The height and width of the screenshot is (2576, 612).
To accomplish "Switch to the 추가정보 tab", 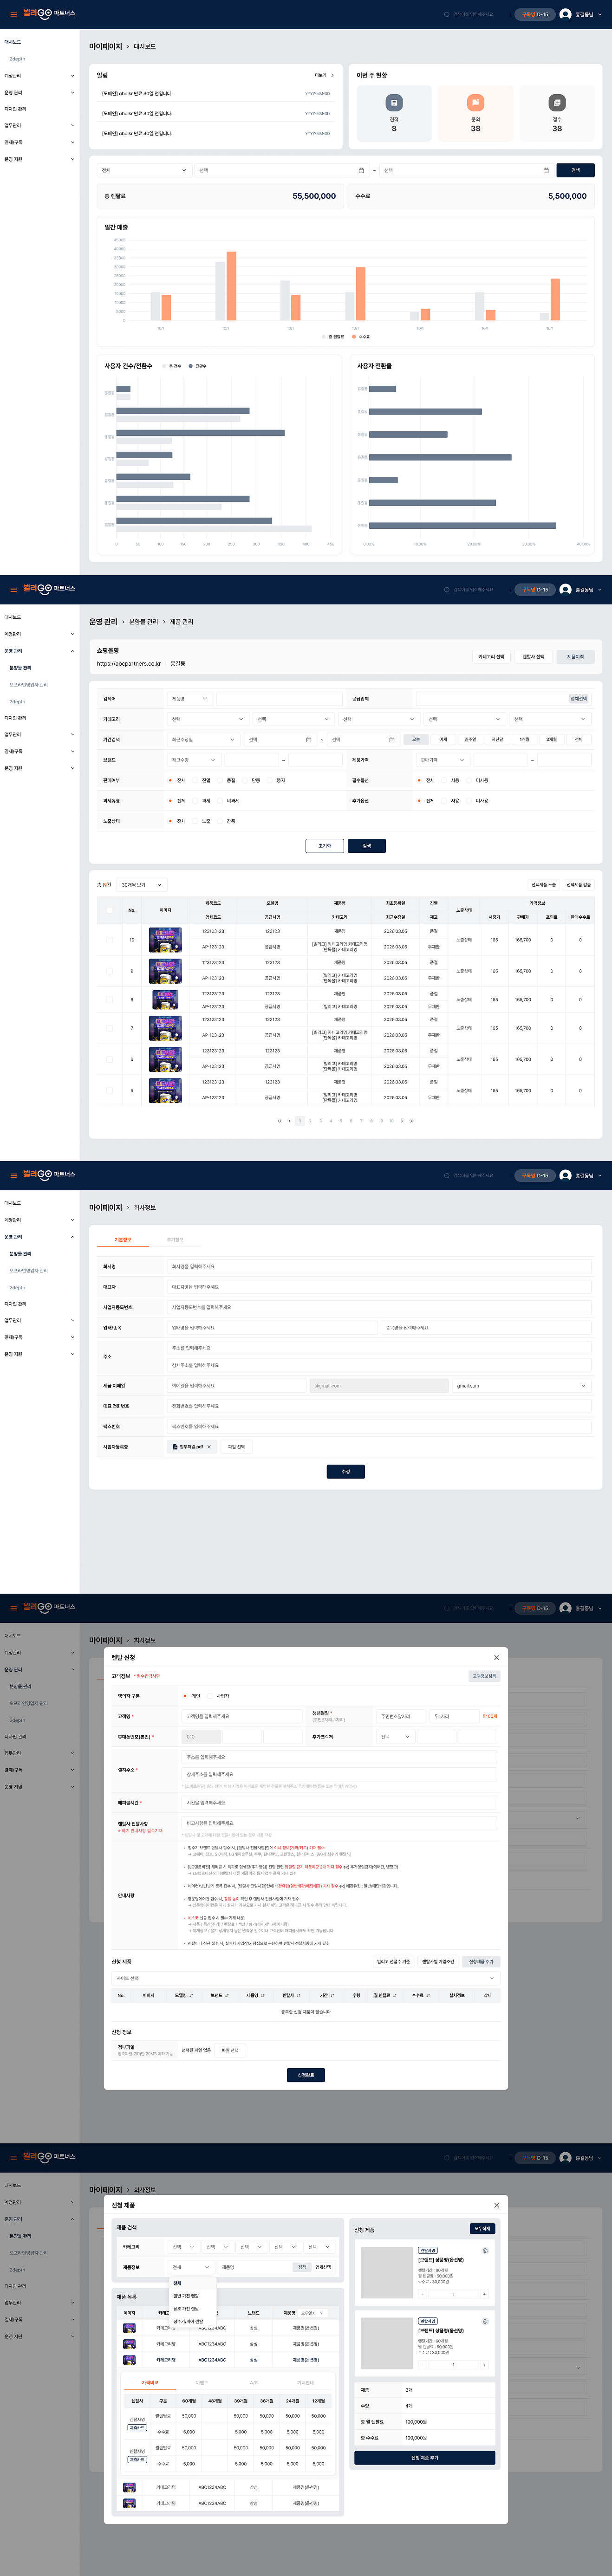I will 175,1240.
